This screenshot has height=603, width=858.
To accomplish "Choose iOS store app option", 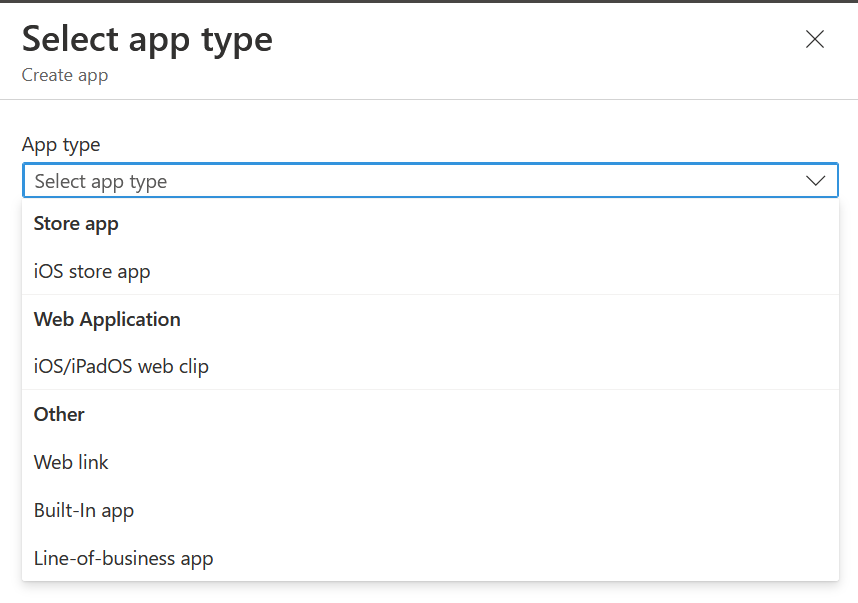I will (x=92, y=271).
